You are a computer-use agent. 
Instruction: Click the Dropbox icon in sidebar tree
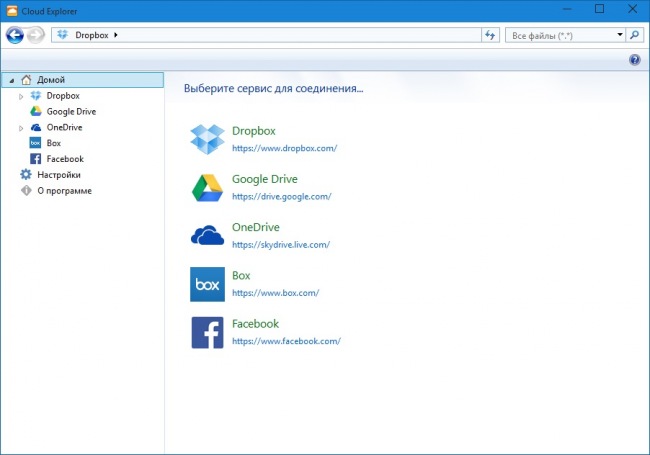pos(36,96)
